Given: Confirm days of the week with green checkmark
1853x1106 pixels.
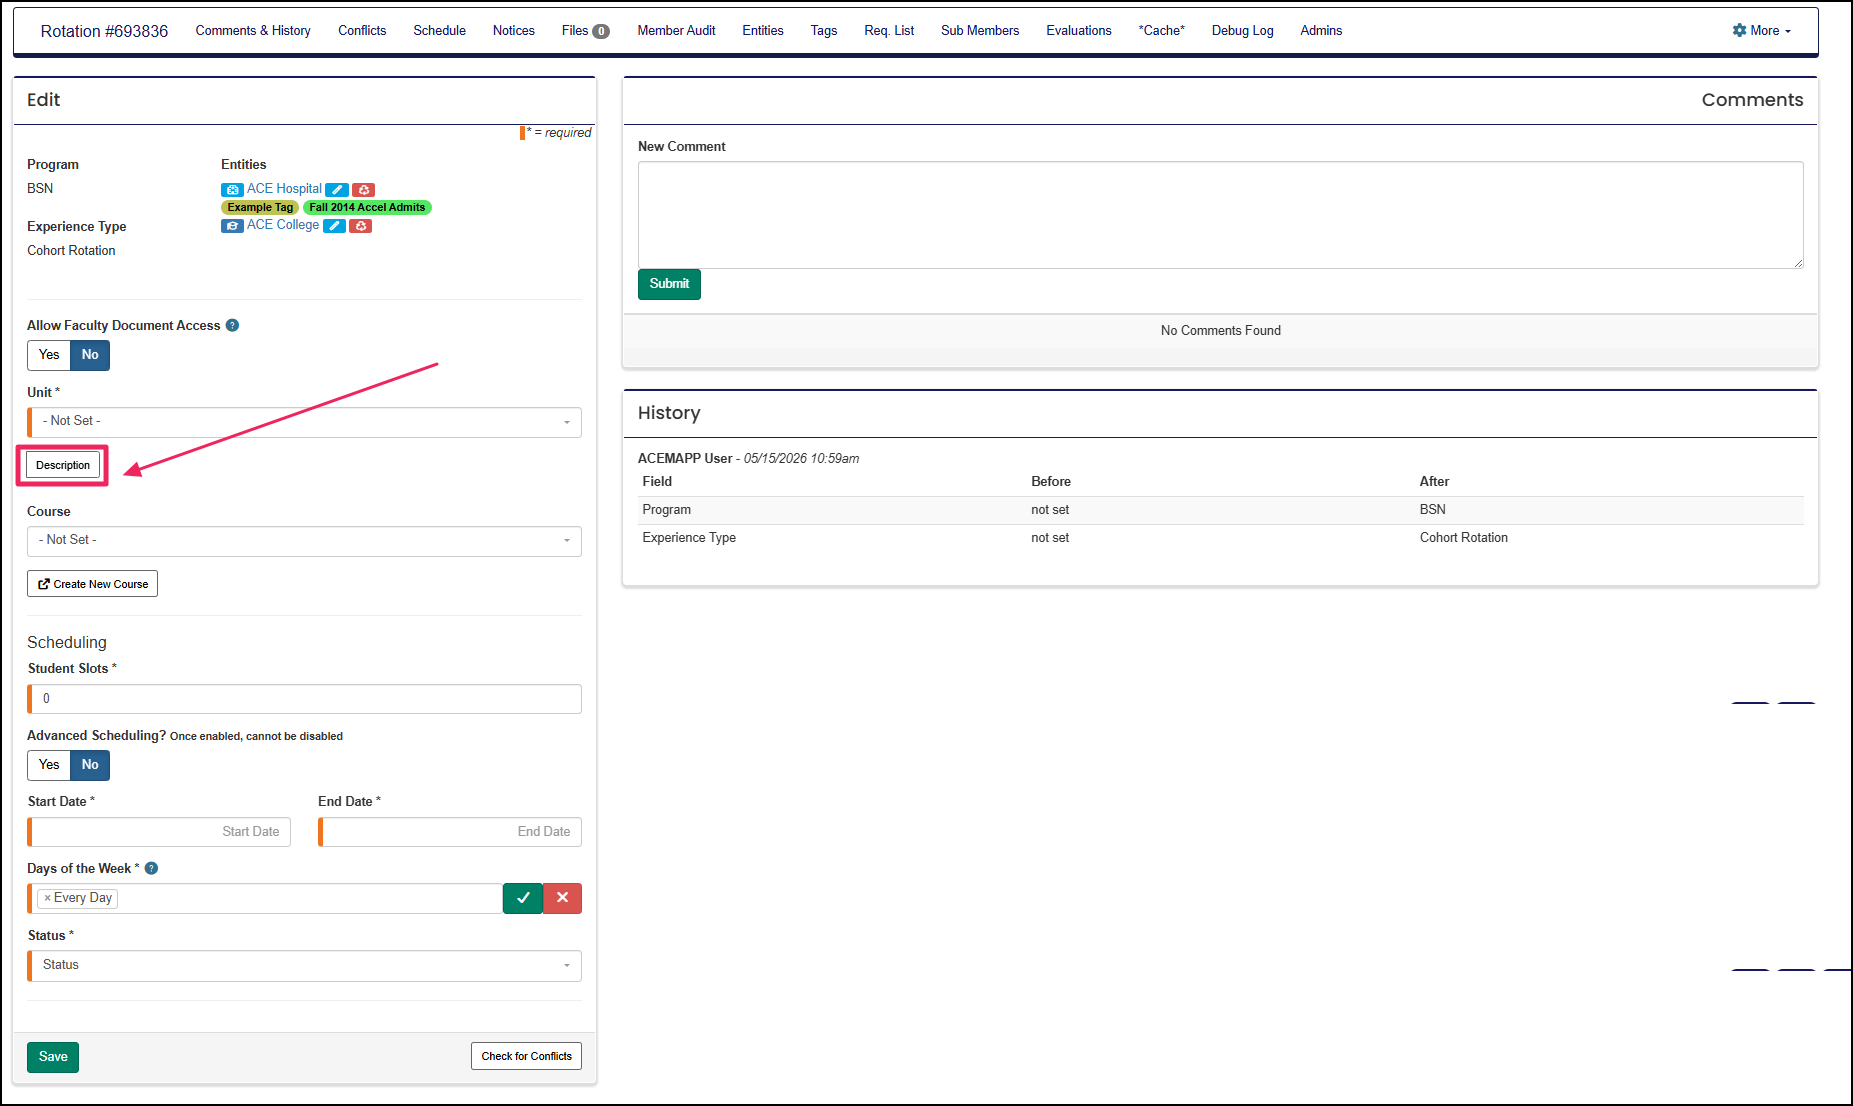Looking at the screenshot, I should pos(523,898).
